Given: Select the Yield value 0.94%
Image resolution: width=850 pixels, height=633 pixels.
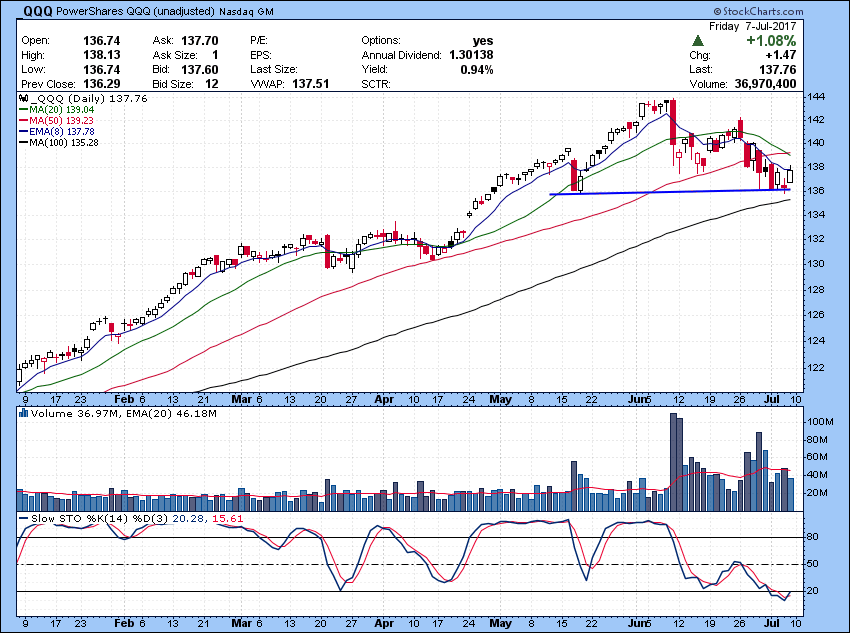Looking at the screenshot, I should pos(477,69).
